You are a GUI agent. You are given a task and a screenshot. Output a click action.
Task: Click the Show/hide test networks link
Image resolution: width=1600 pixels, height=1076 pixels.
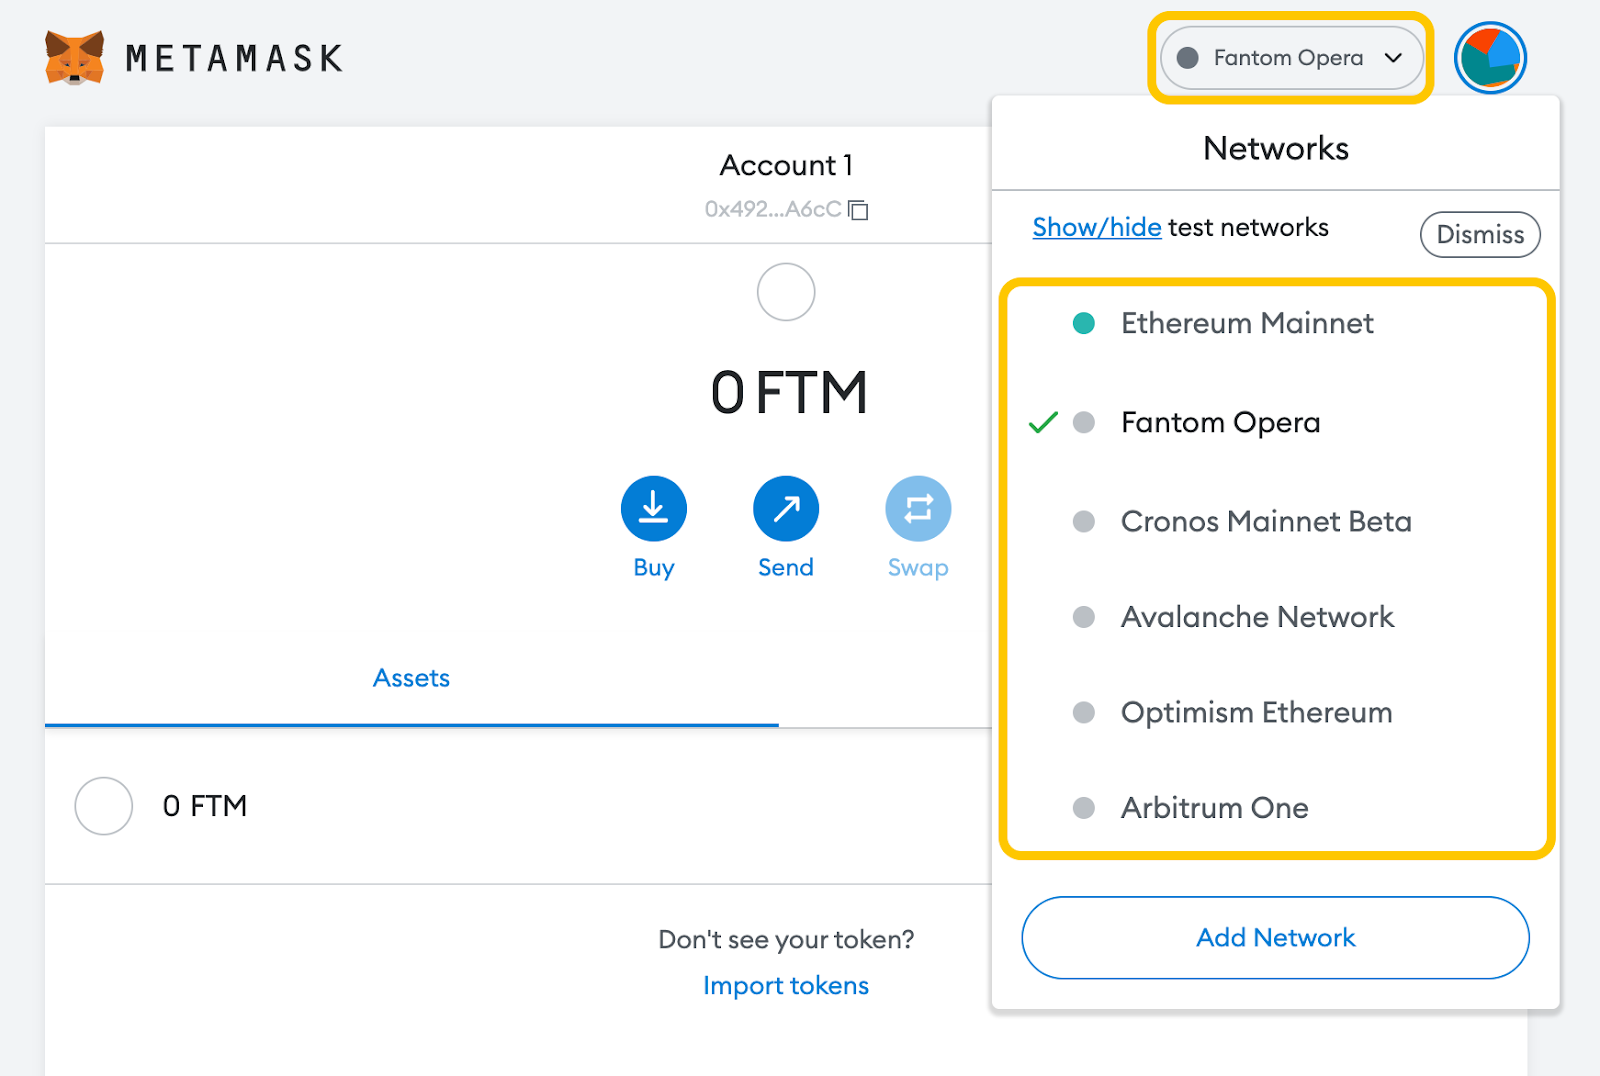1097,227
